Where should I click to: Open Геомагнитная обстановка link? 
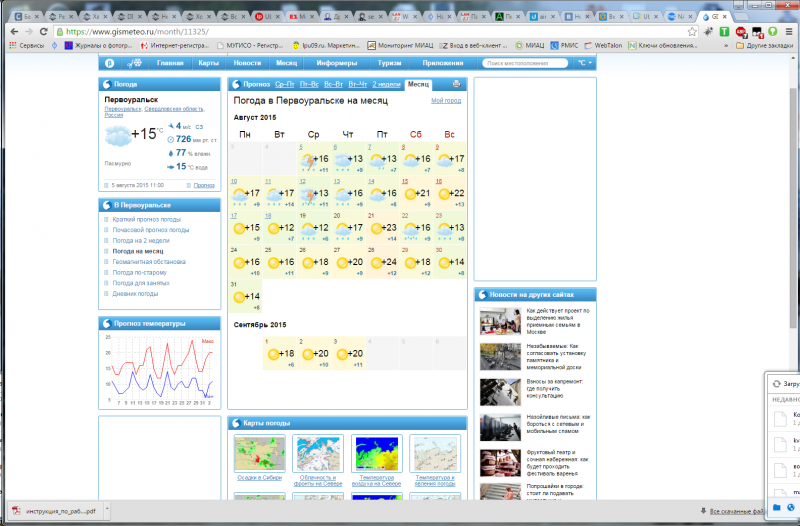click(x=149, y=262)
